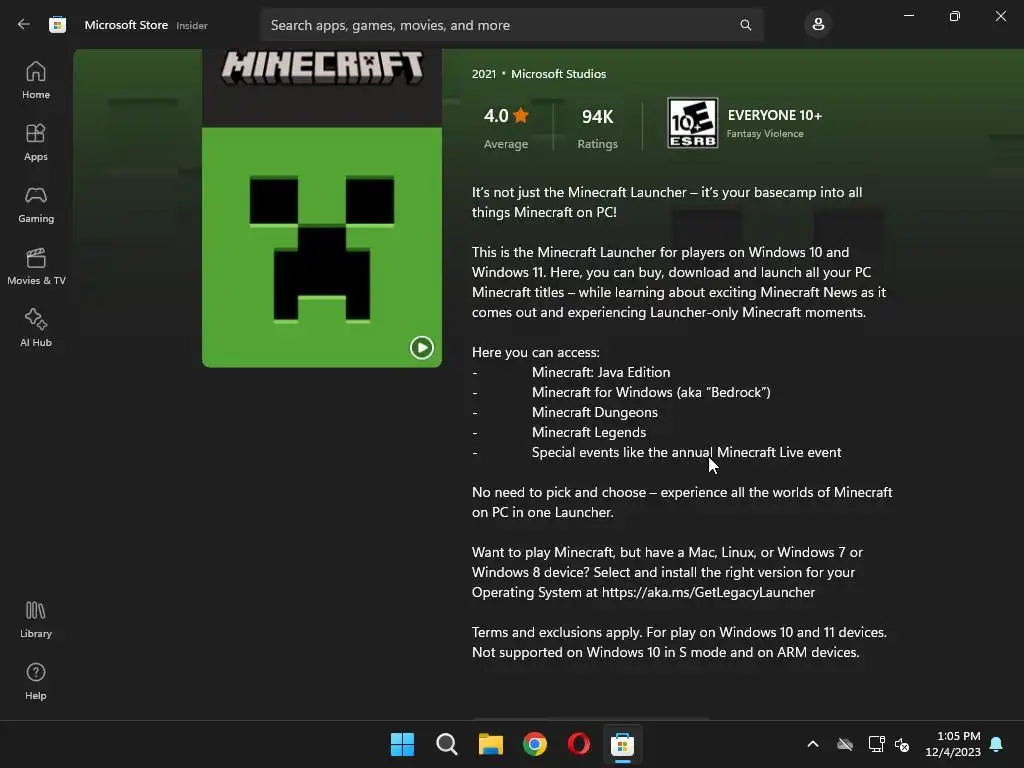This screenshot has width=1024, height=768.
Task: Open AI Hub in the sidebar
Action: [36, 328]
